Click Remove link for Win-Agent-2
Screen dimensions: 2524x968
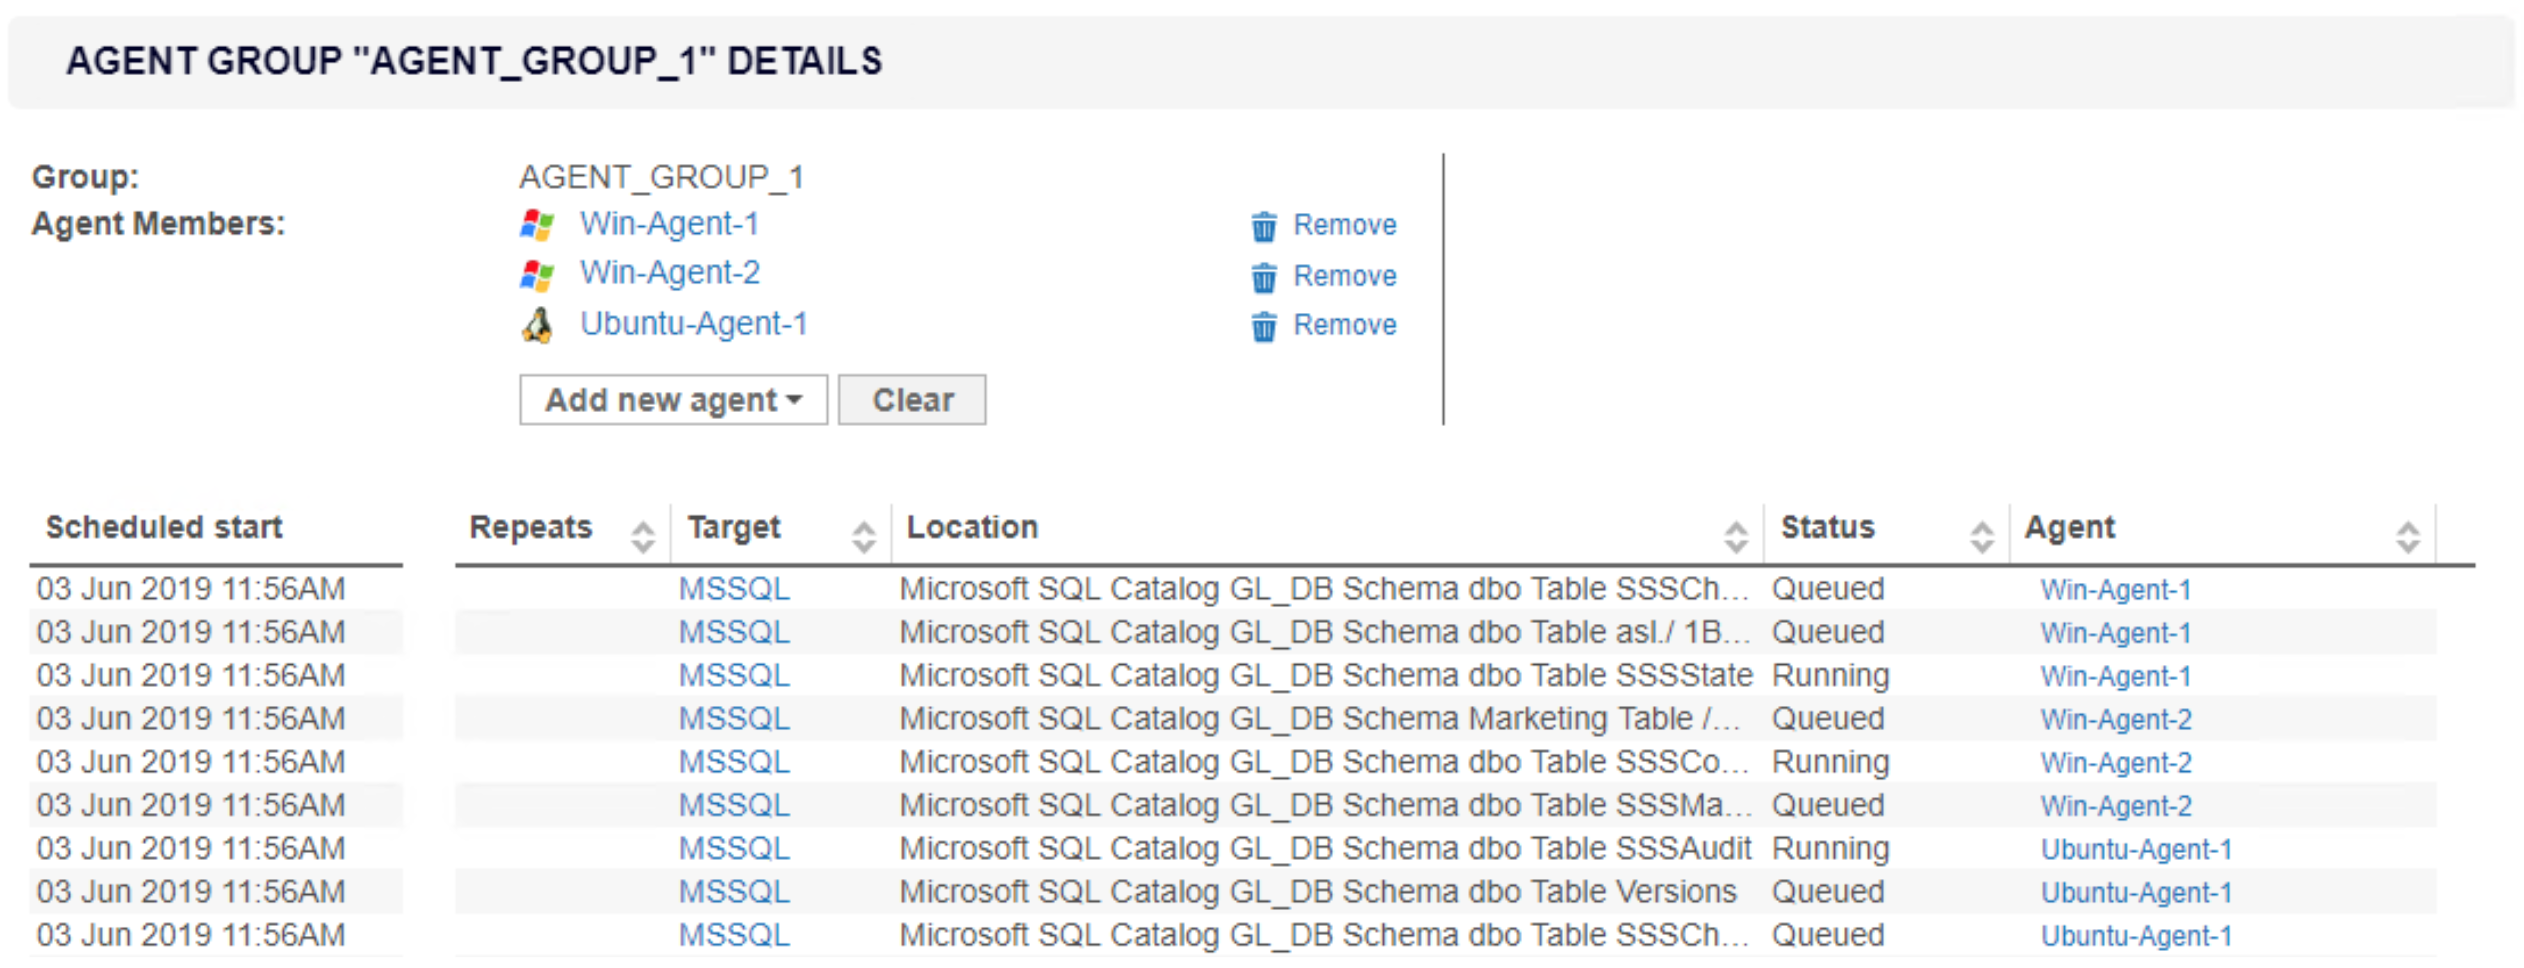[1344, 276]
